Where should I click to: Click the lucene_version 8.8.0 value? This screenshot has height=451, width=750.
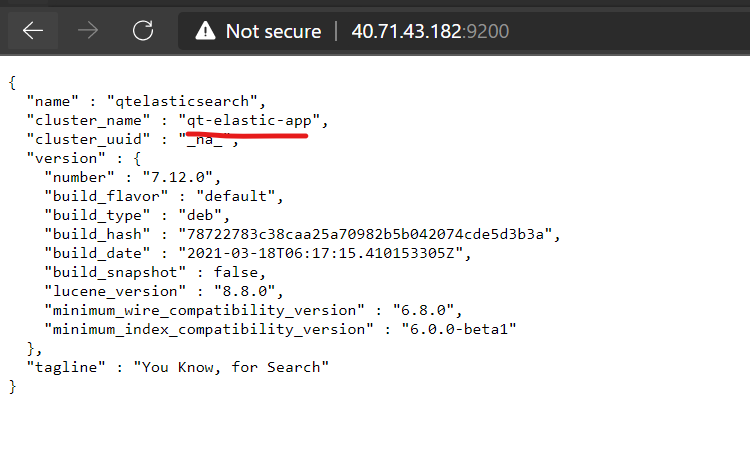pyautogui.click(x=244, y=291)
